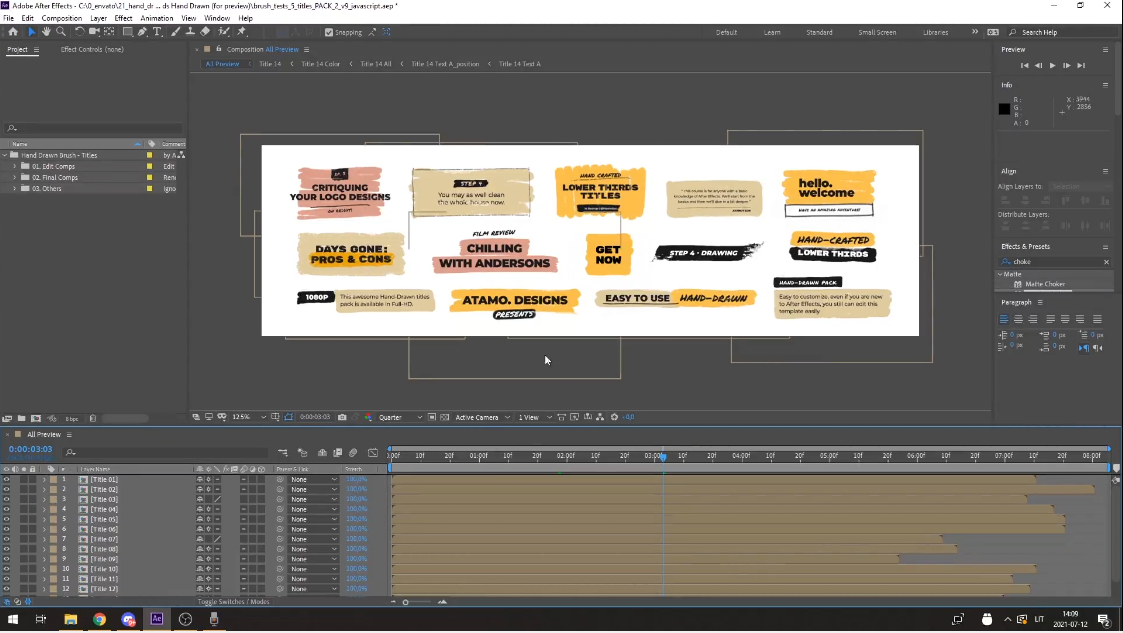Select the Pen tool
Image resolution: width=1123 pixels, height=633 pixels.
coord(142,31)
